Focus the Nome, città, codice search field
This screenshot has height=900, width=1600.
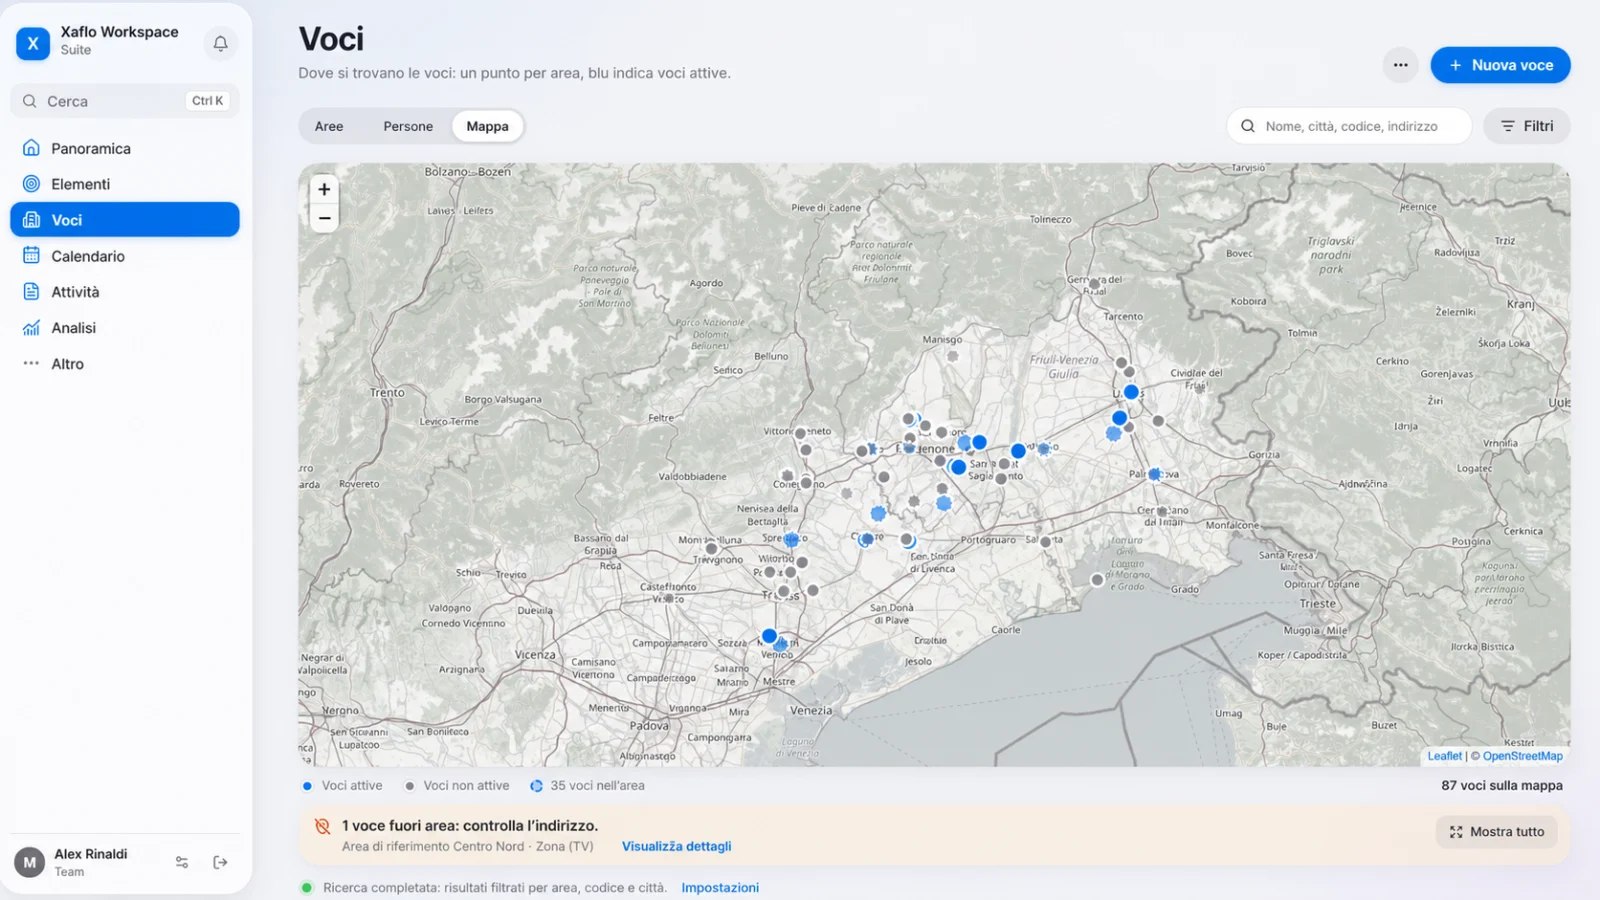click(x=1349, y=126)
